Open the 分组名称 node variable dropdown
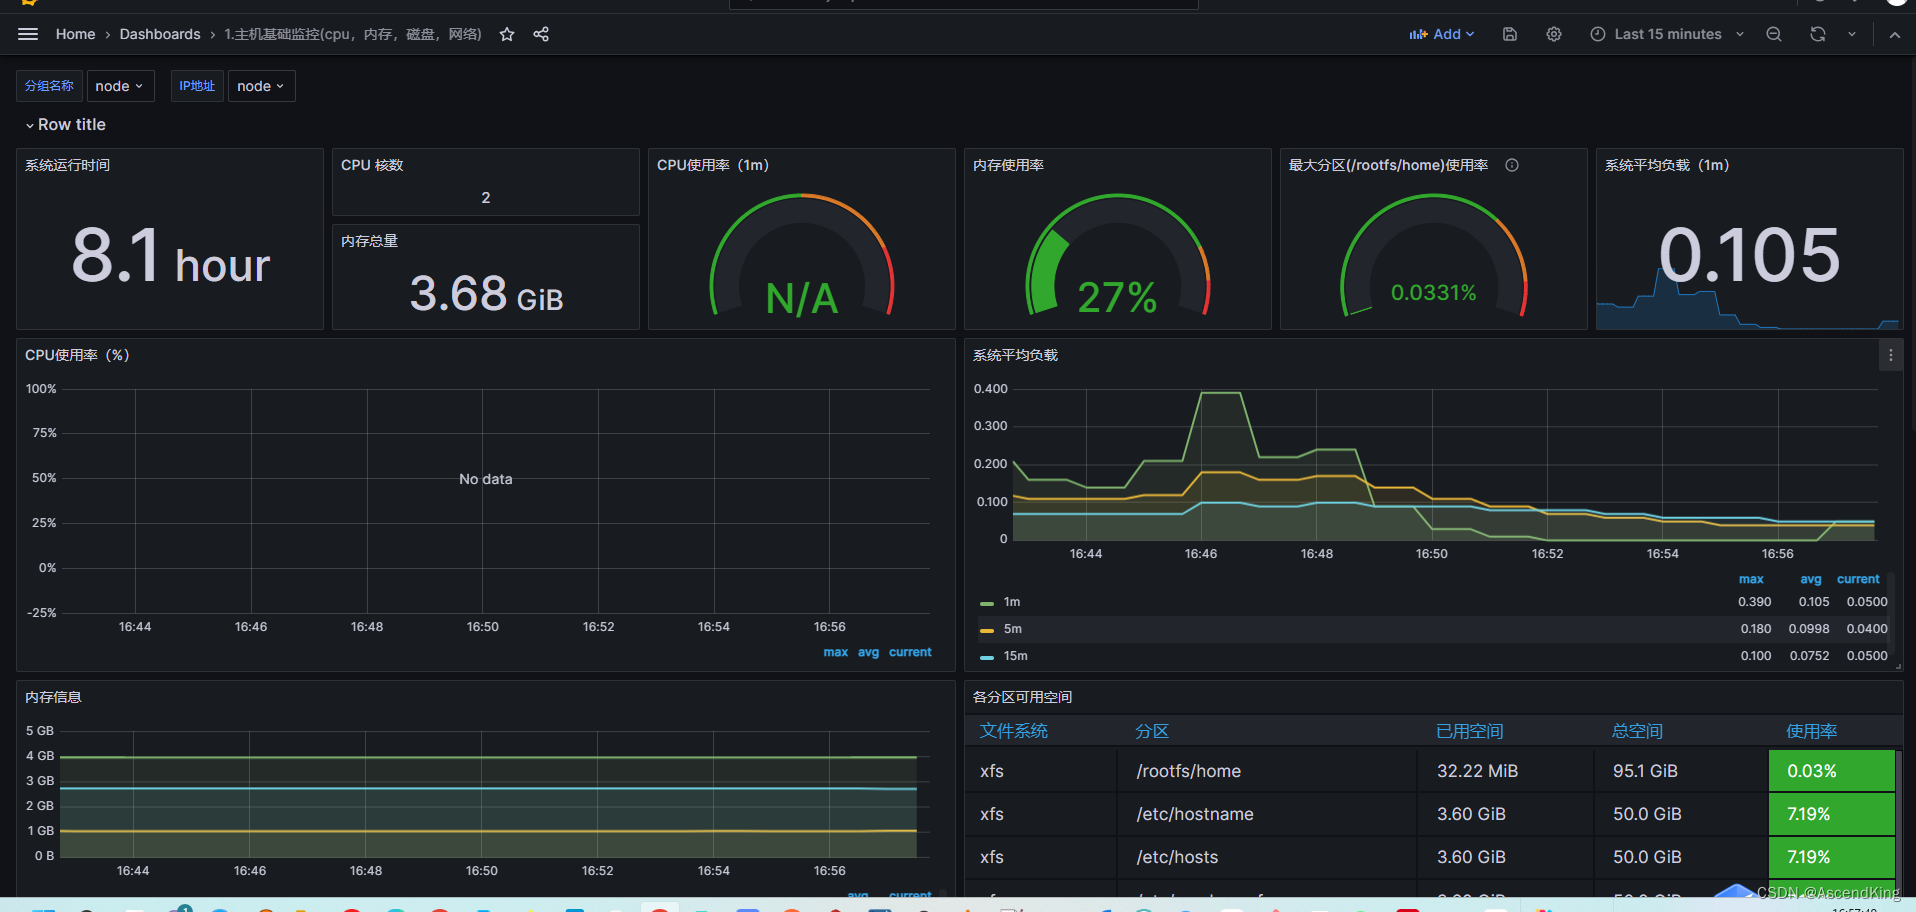 click(120, 86)
